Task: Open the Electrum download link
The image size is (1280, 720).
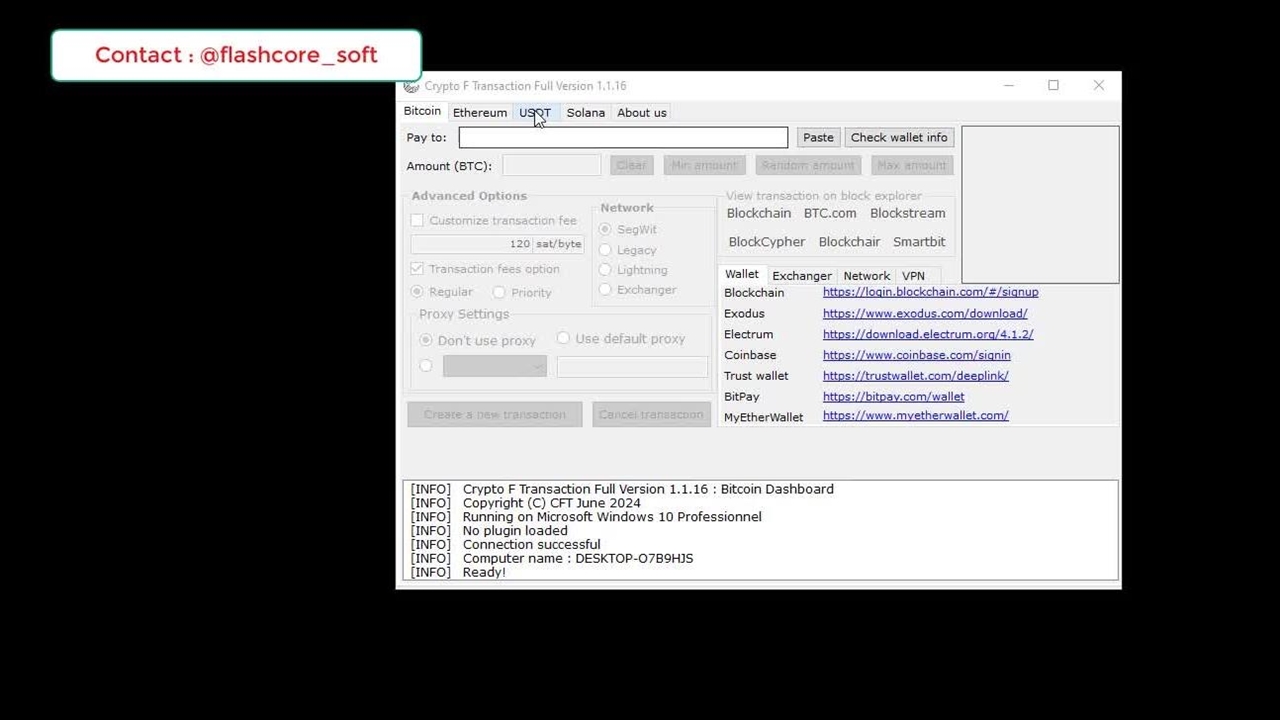Action: pos(927,335)
